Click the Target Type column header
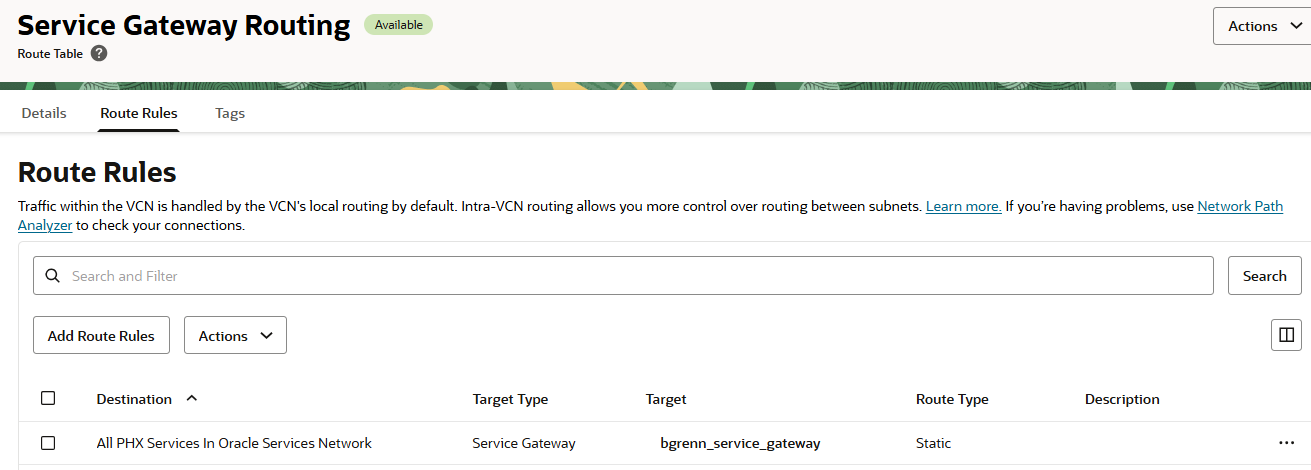 (x=510, y=399)
